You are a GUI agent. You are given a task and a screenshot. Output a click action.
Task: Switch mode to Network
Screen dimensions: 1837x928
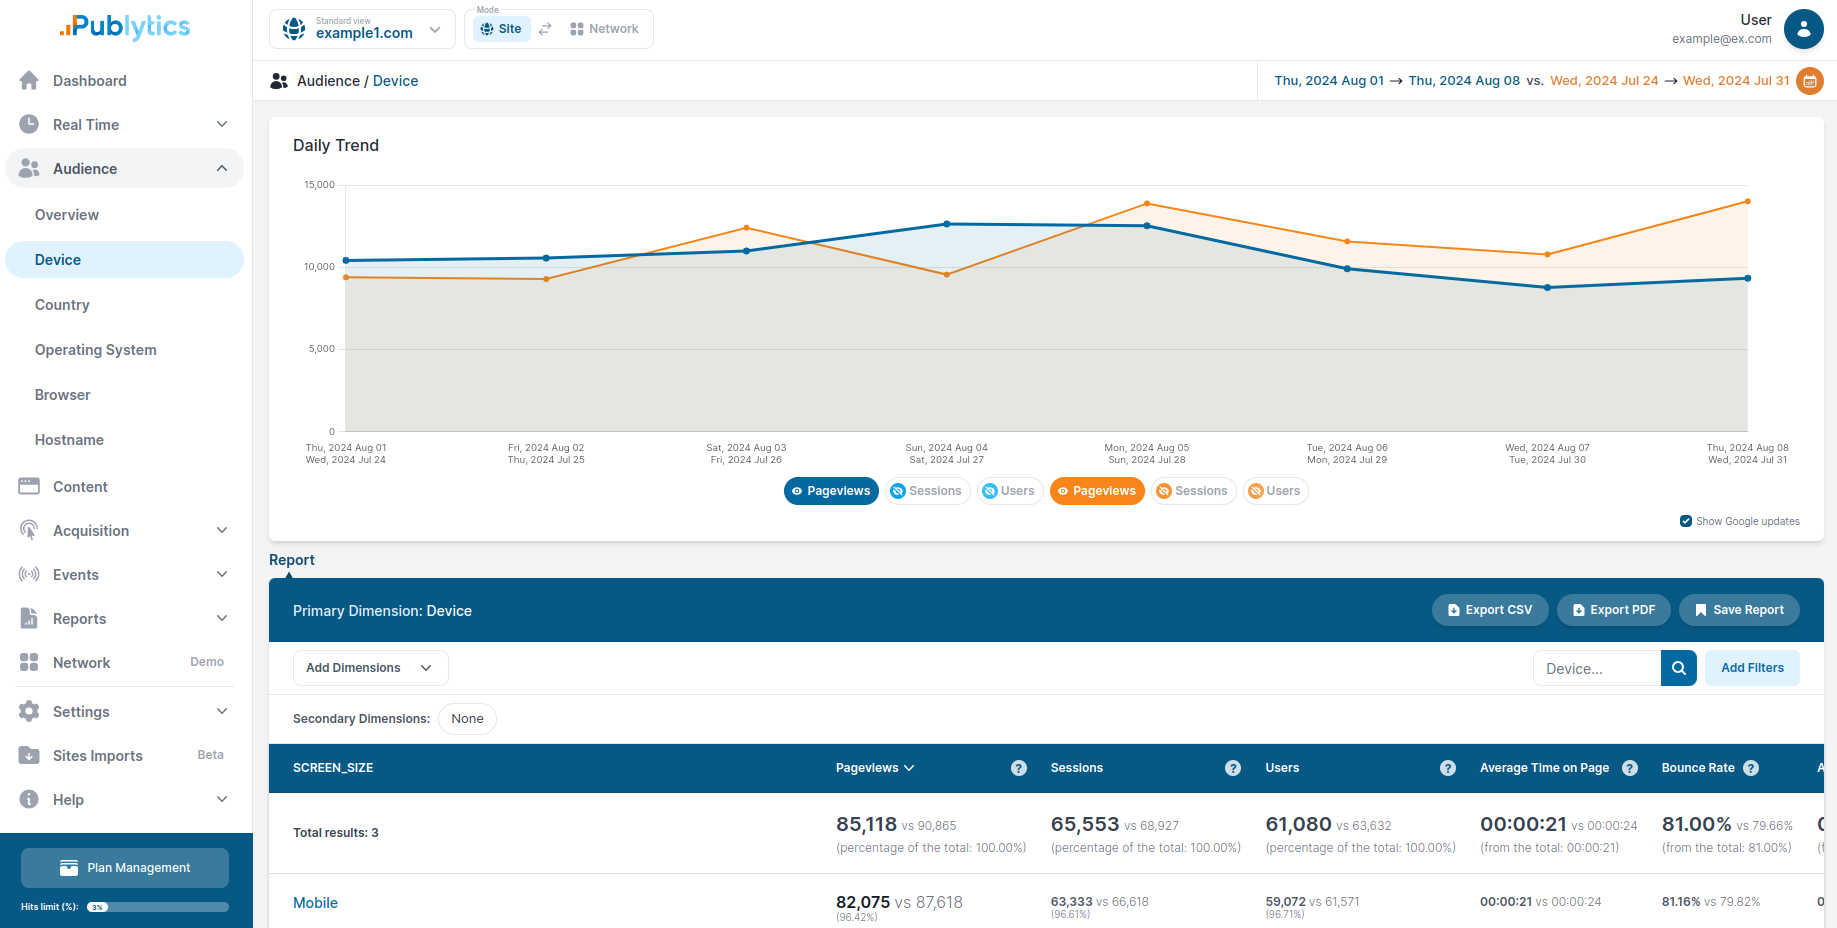tap(604, 29)
